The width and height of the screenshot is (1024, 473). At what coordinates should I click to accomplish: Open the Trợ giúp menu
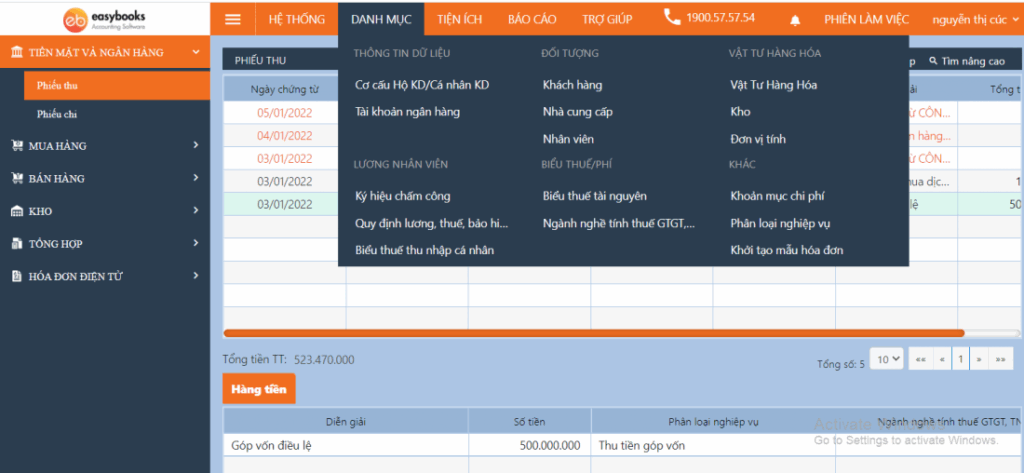coord(607,19)
